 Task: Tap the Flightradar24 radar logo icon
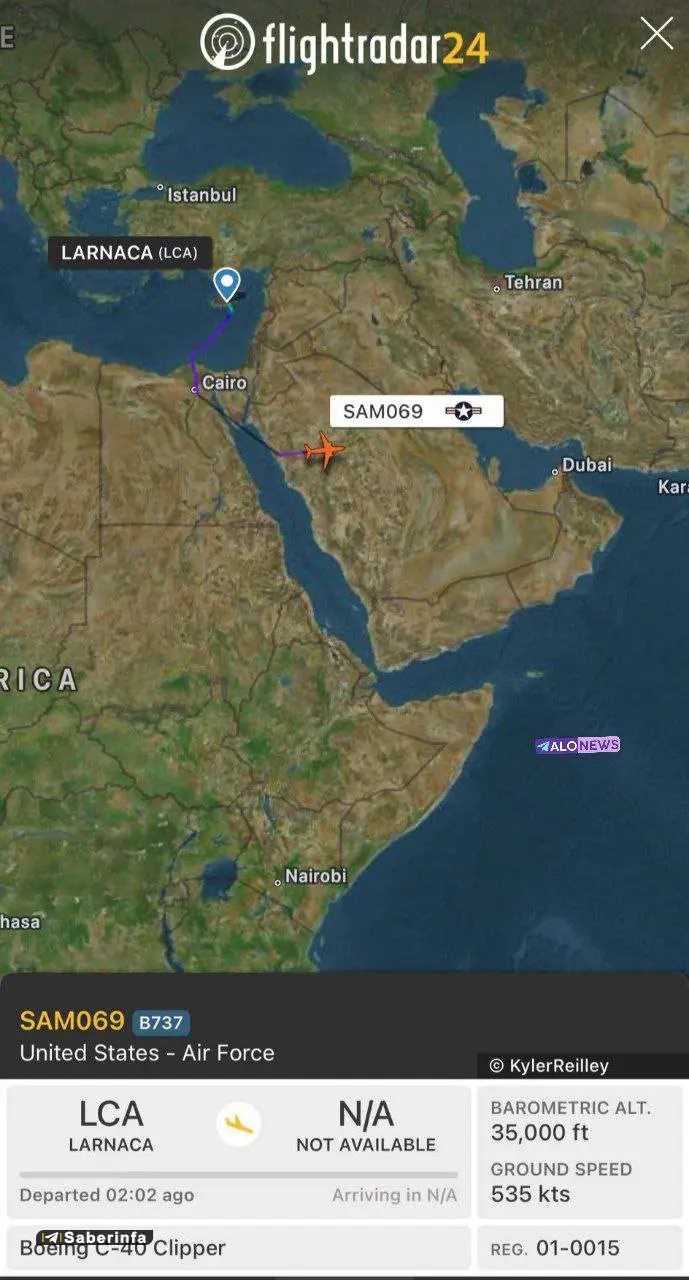click(x=227, y=42)
